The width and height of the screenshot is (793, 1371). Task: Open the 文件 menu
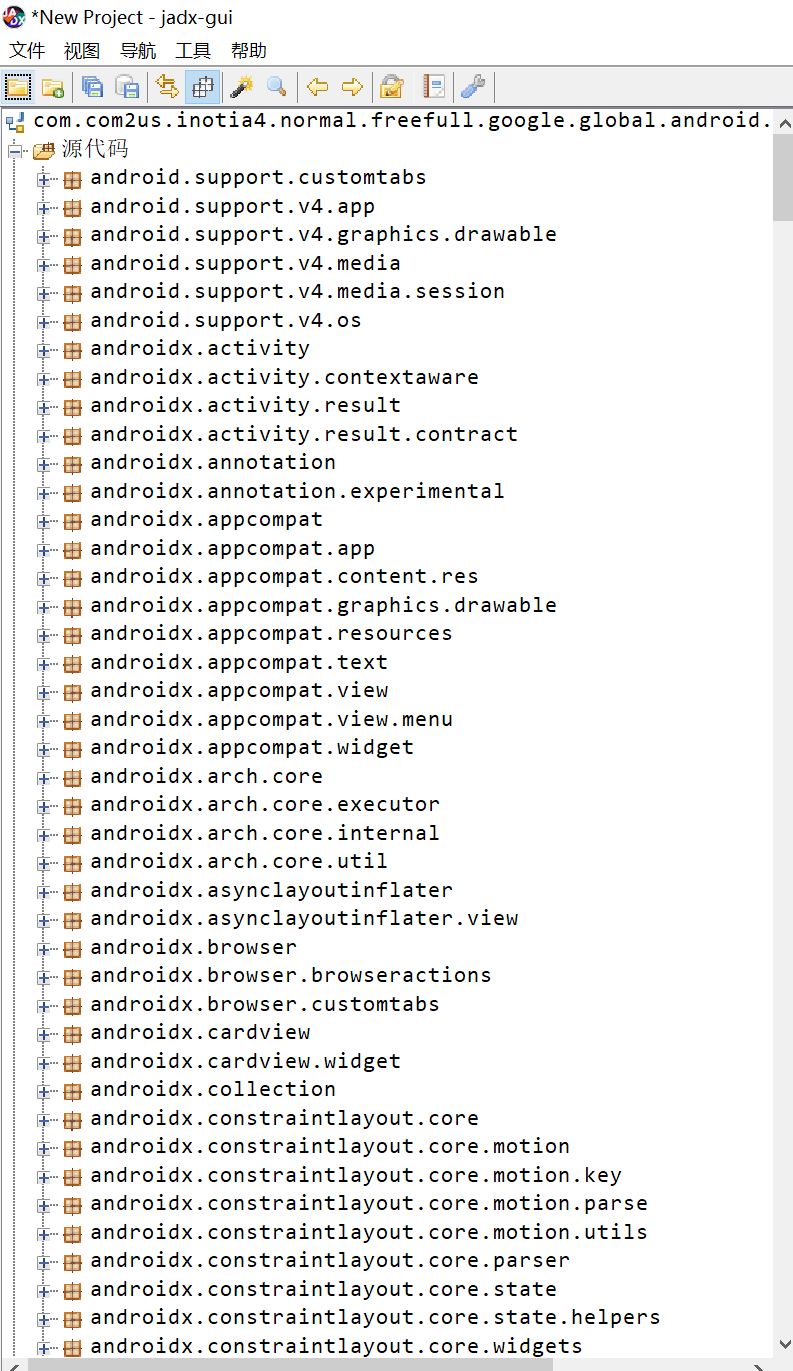[27, 51]
